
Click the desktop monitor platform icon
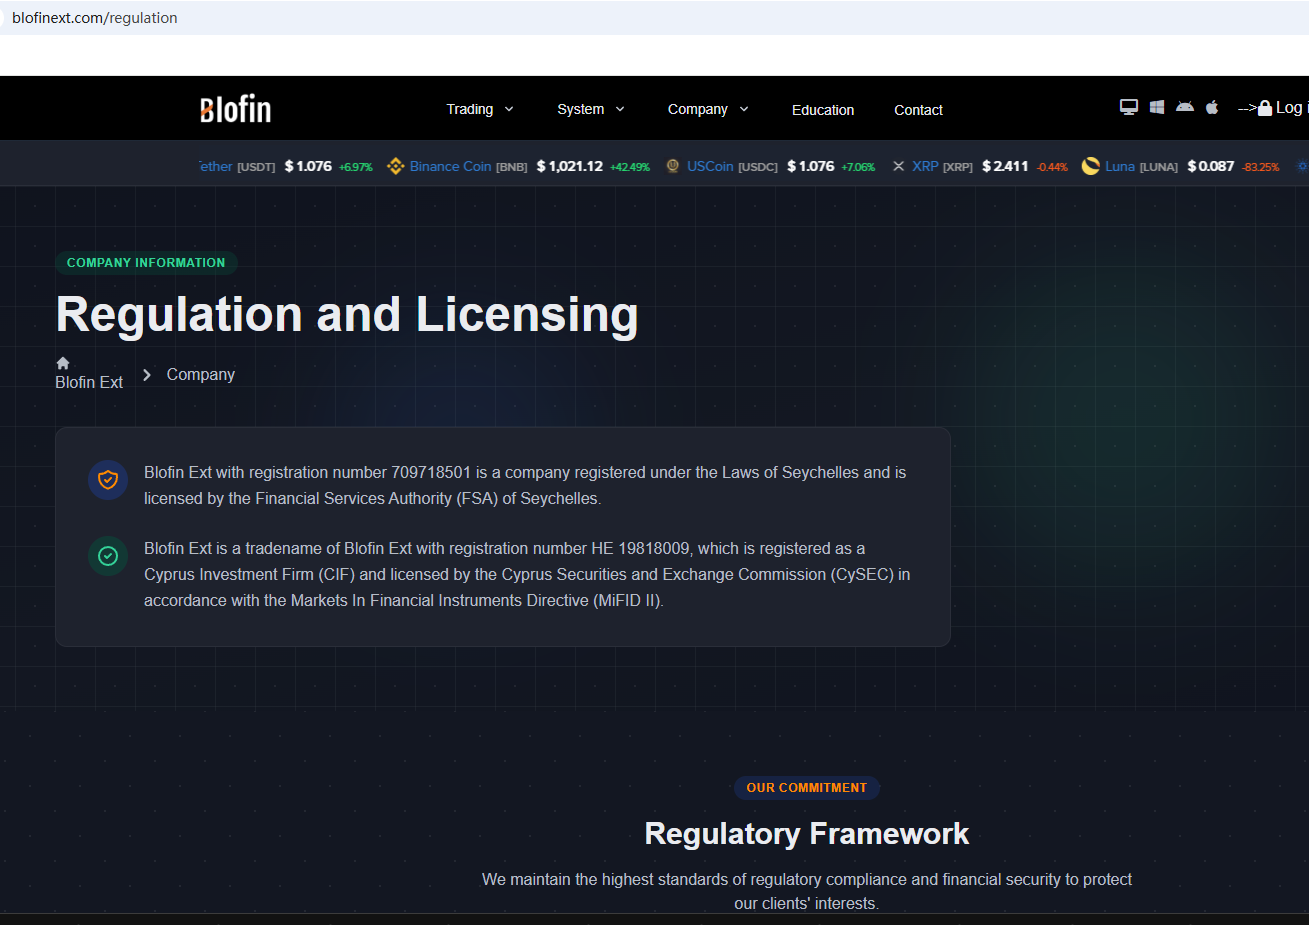point(1129,107)
